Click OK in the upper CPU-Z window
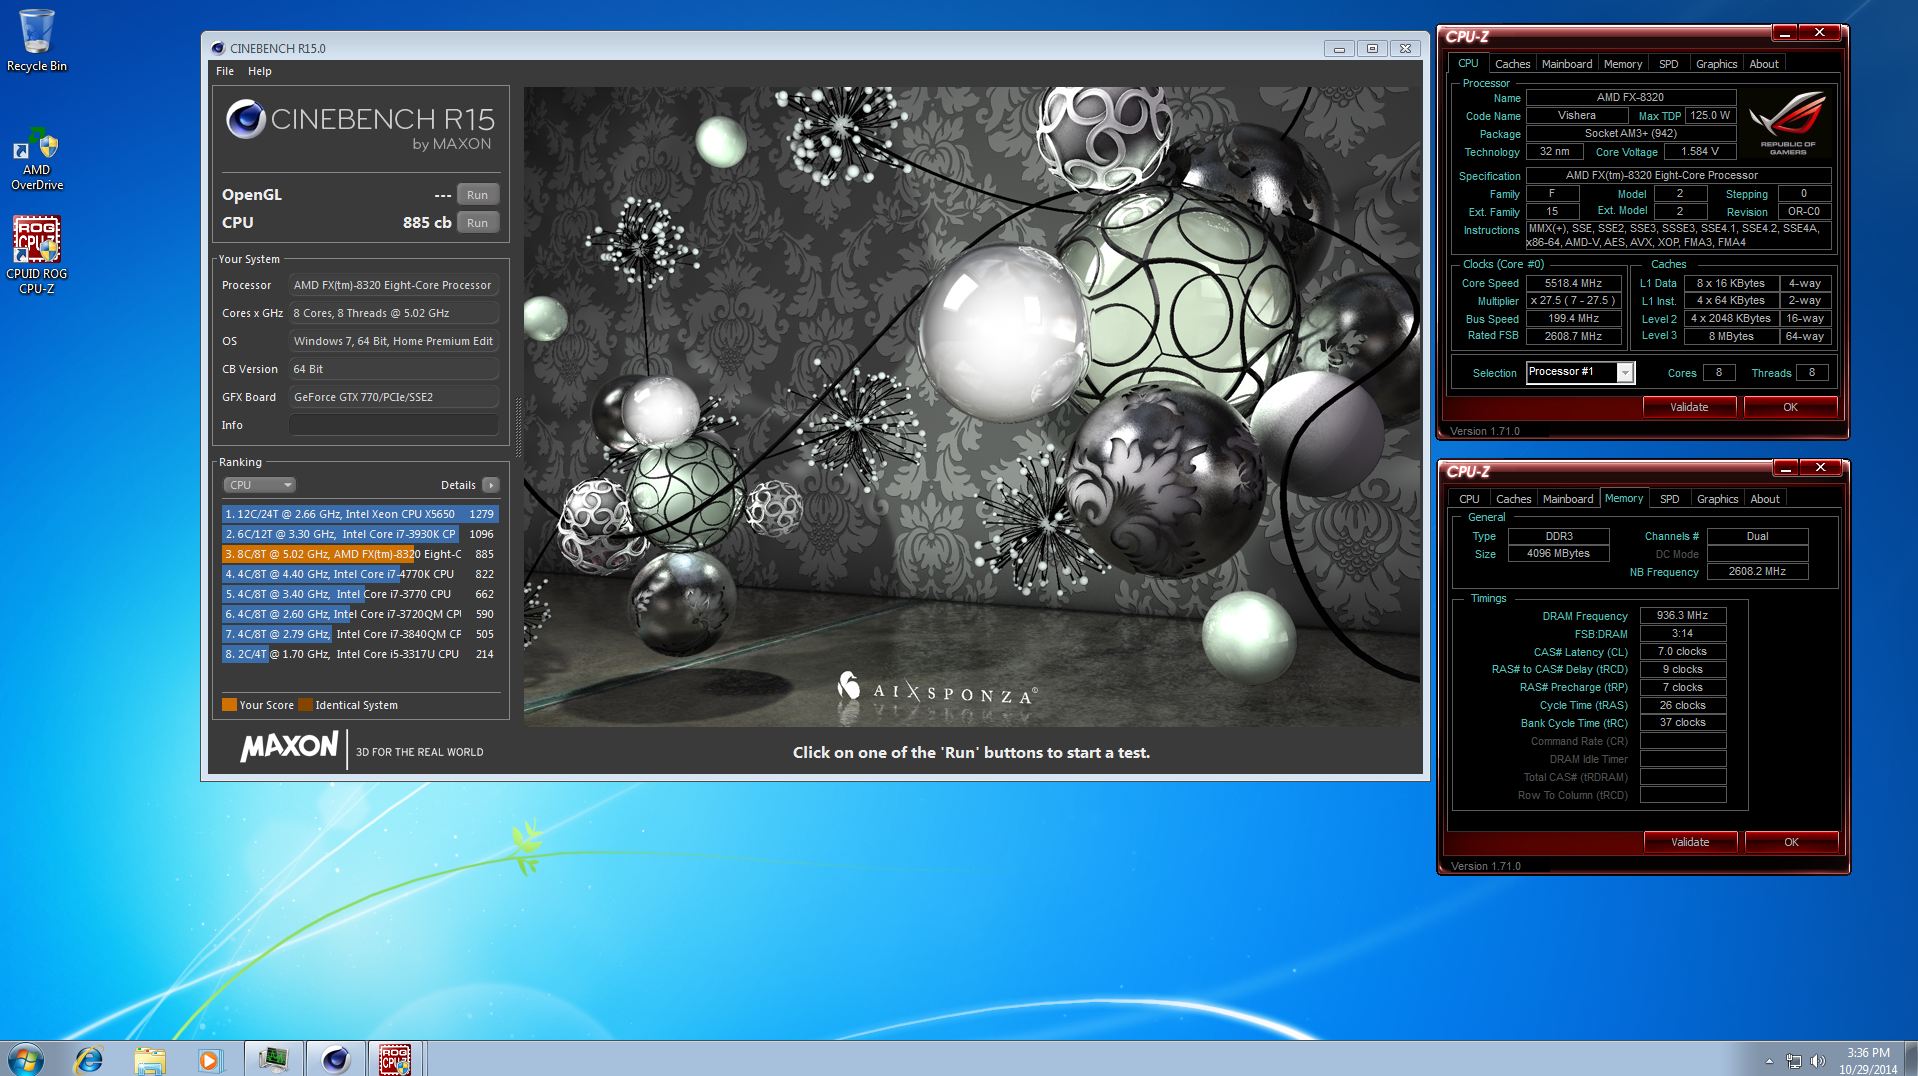 [x=1790, y=407]
